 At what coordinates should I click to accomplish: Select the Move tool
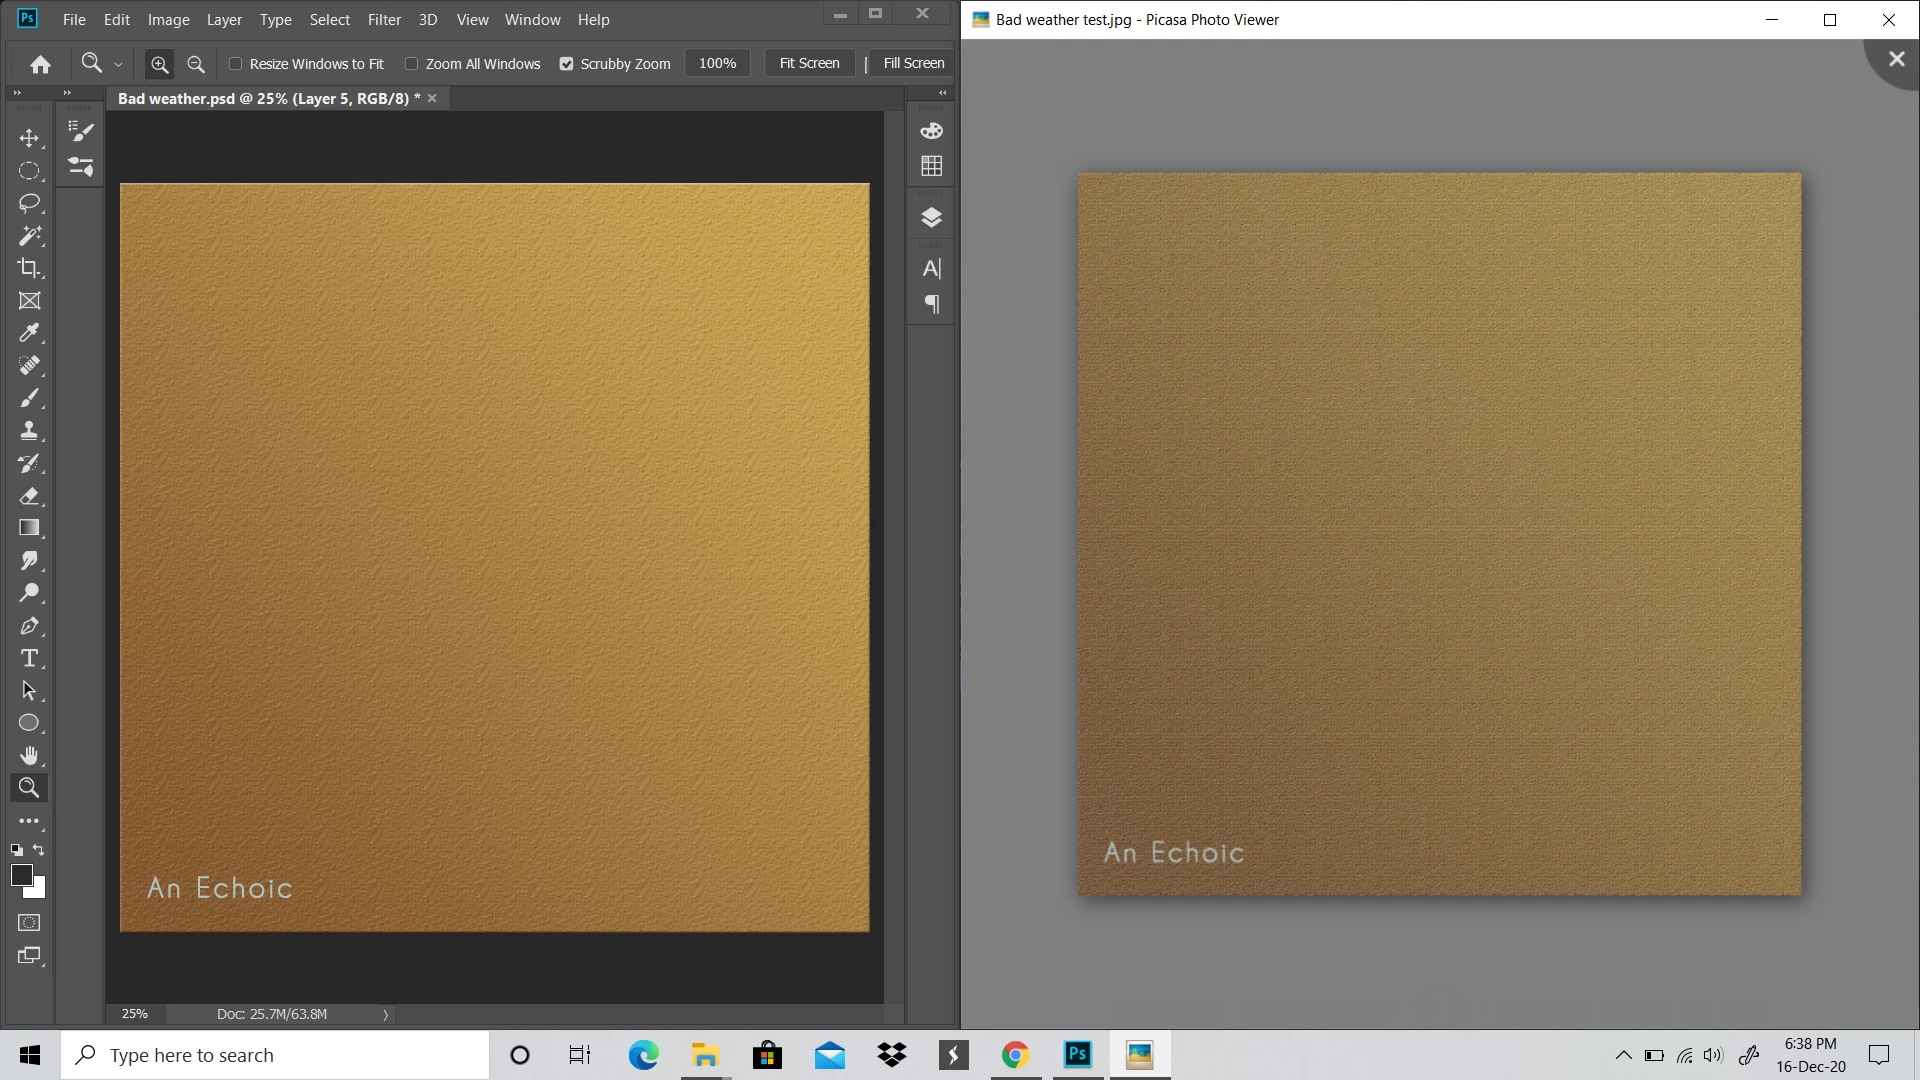coord(29,138)
